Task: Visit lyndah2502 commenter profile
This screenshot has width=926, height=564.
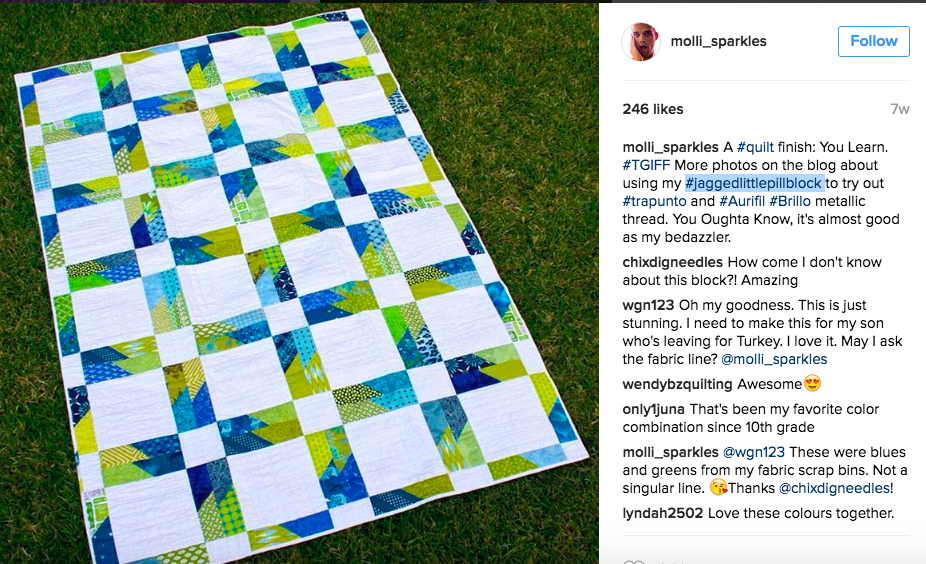Action: tap(663, 513)
